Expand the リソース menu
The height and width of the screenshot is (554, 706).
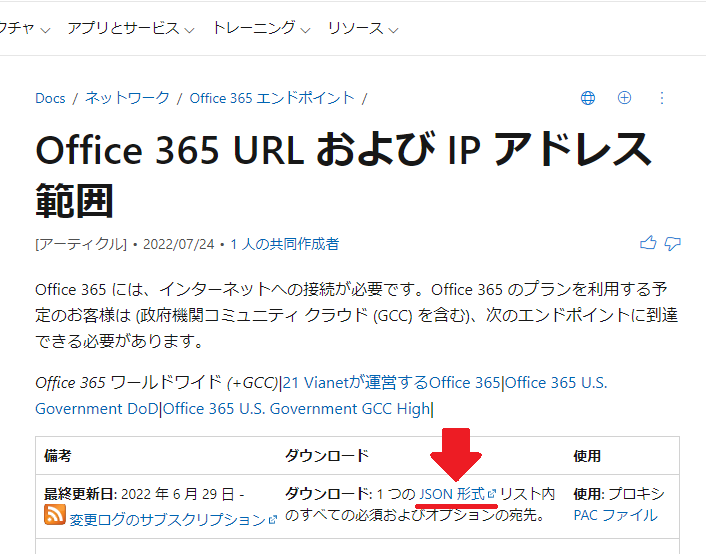(363, 29)
